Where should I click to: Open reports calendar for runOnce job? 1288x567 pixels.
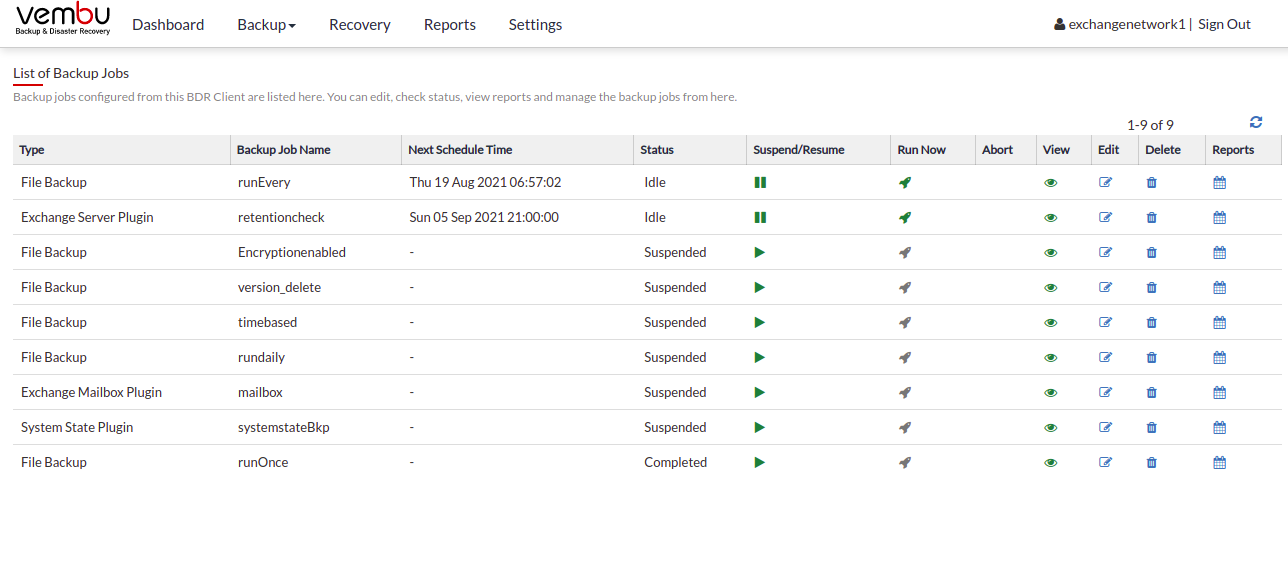(1219, 463)
